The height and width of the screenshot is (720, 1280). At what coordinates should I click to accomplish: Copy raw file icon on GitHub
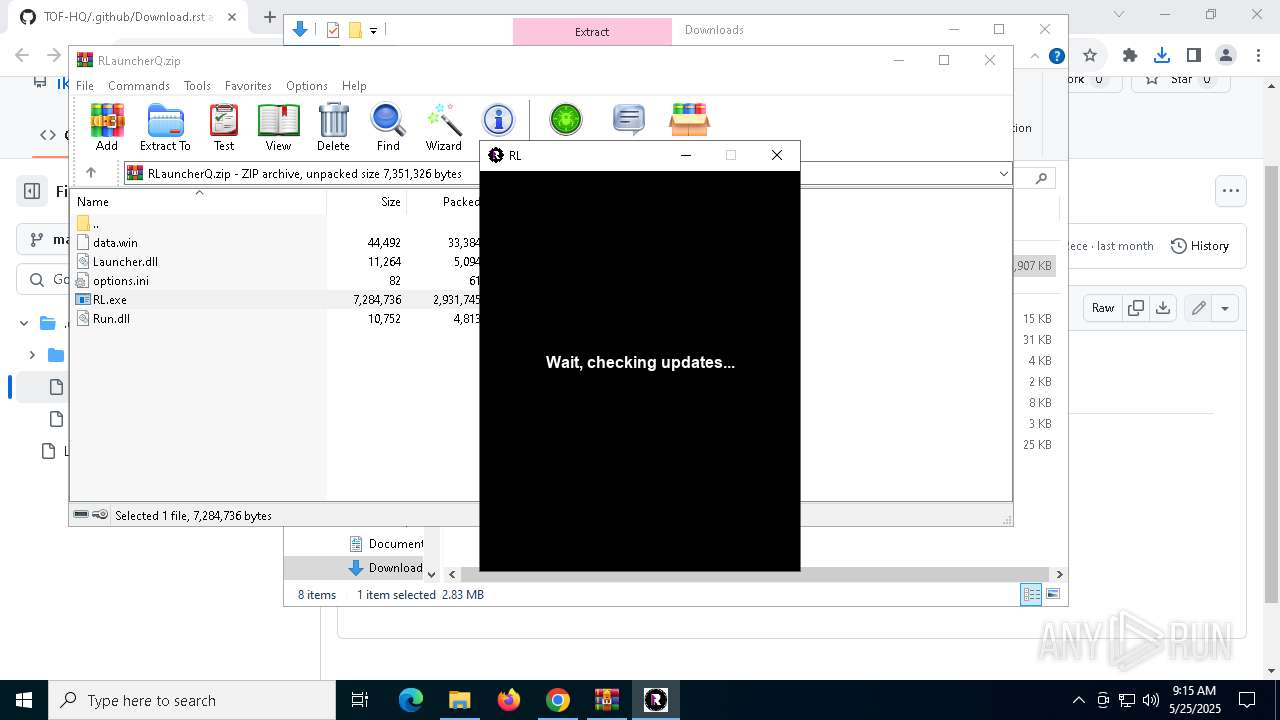pos(1136,308)
